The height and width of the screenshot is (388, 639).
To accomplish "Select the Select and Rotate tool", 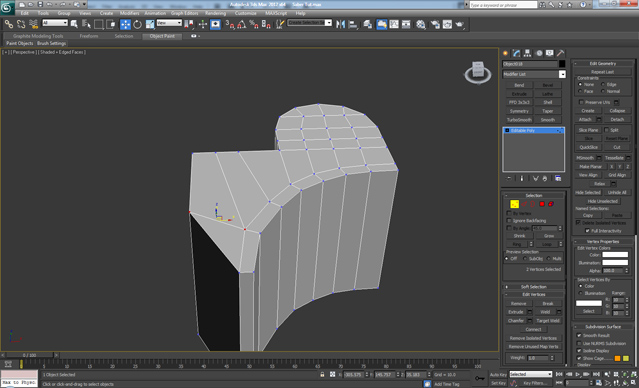I will tap(138, 24).
